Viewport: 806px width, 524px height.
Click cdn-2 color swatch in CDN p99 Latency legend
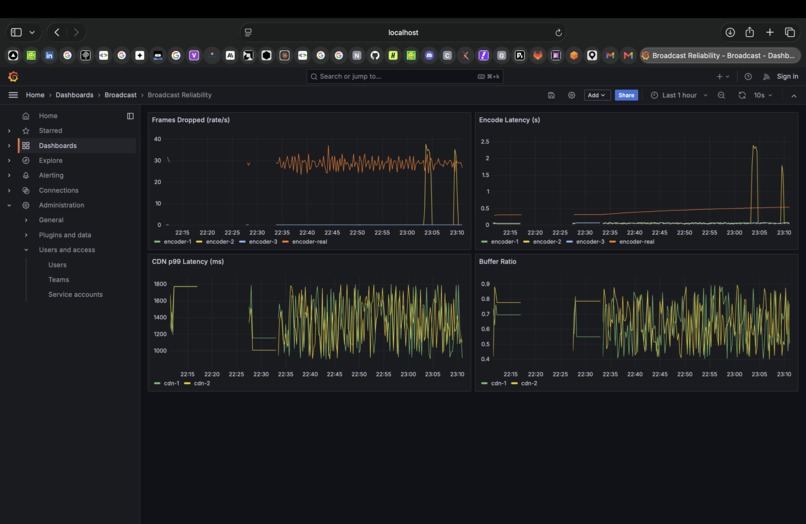(187, 383)
